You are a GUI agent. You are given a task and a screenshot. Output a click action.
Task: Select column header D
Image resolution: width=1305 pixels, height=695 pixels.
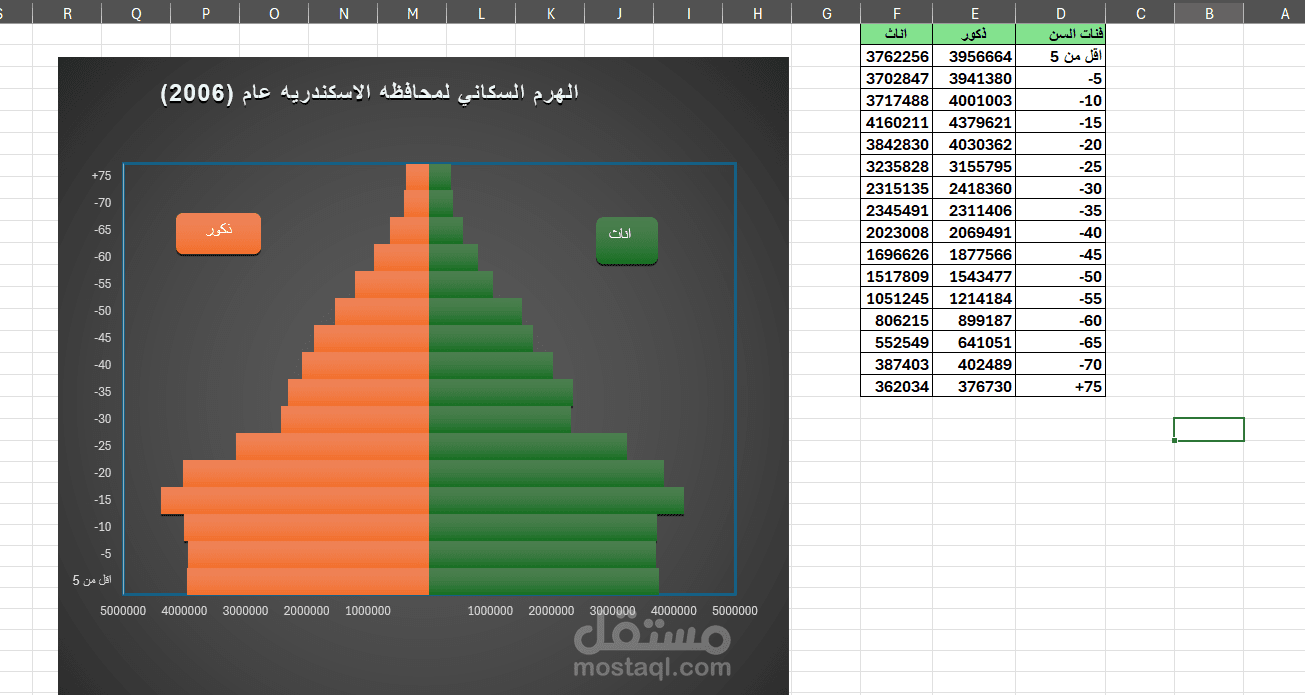coord(1060,13)
